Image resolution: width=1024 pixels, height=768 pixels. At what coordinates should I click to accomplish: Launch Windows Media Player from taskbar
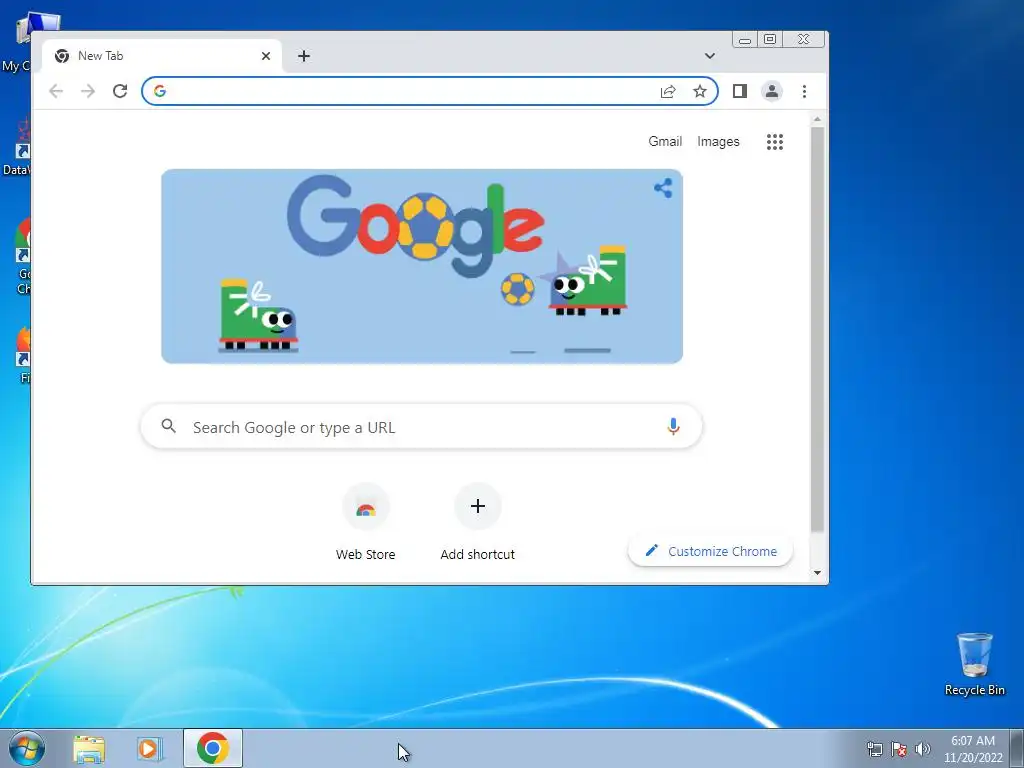coord(148,749)
